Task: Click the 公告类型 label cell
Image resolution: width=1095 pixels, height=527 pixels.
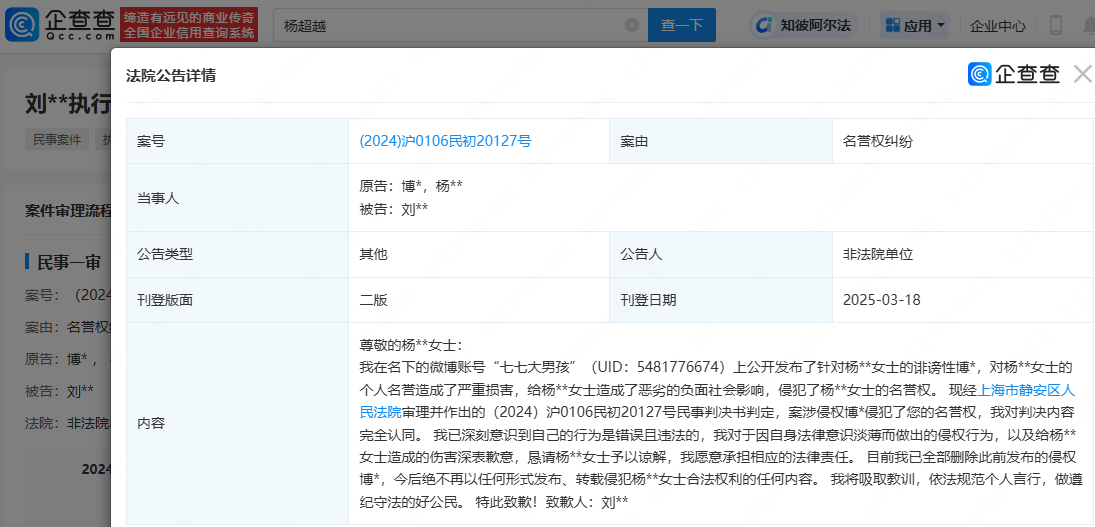Action: (x=237, y=255)
